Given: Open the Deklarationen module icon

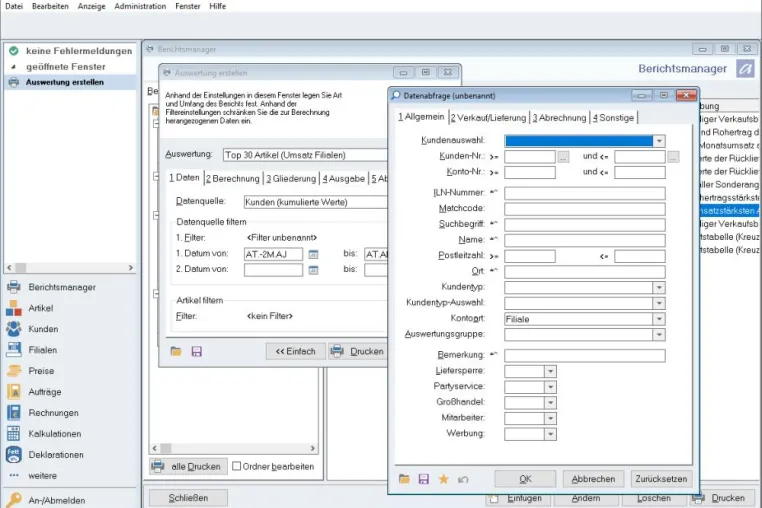Looking at the screenshot, I should pyautogui.click(x=14, y=454).
